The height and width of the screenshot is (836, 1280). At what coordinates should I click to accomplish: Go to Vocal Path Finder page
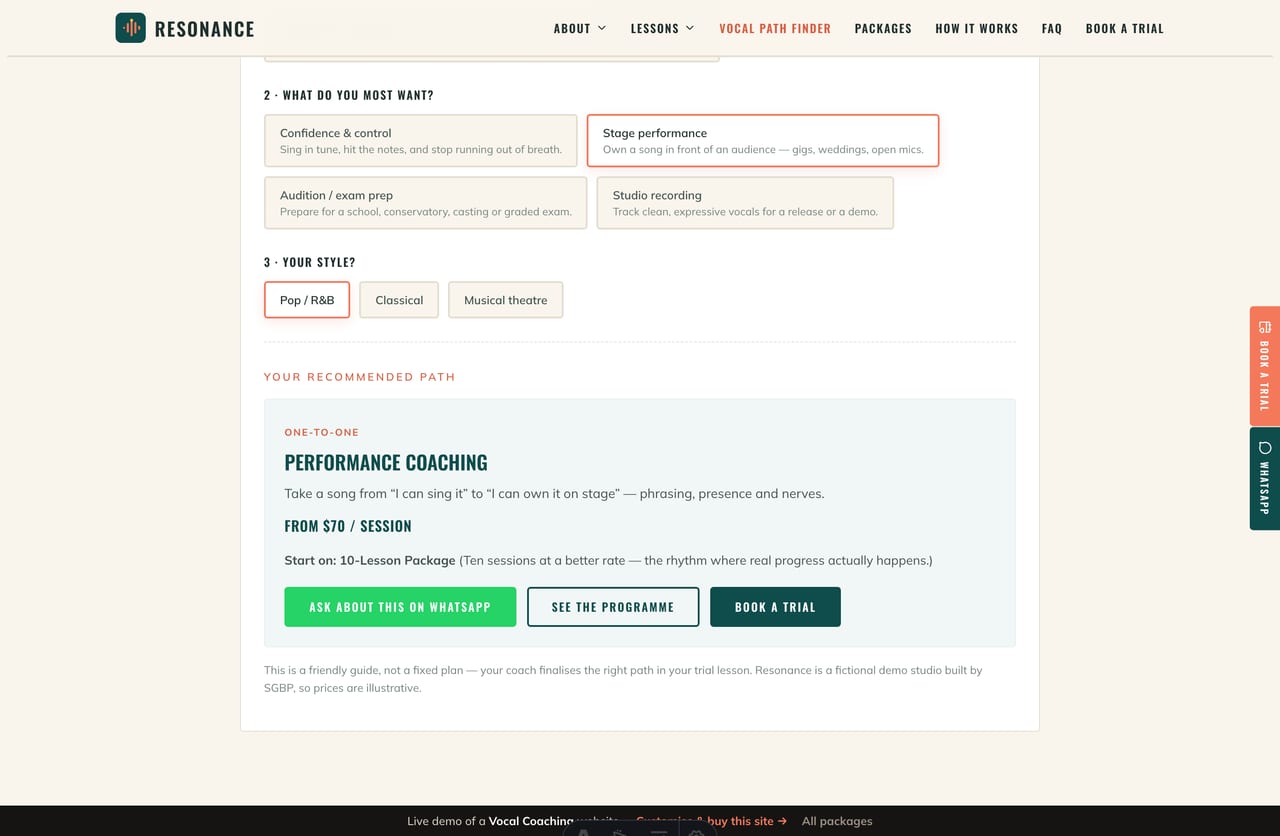coord(775,28)
